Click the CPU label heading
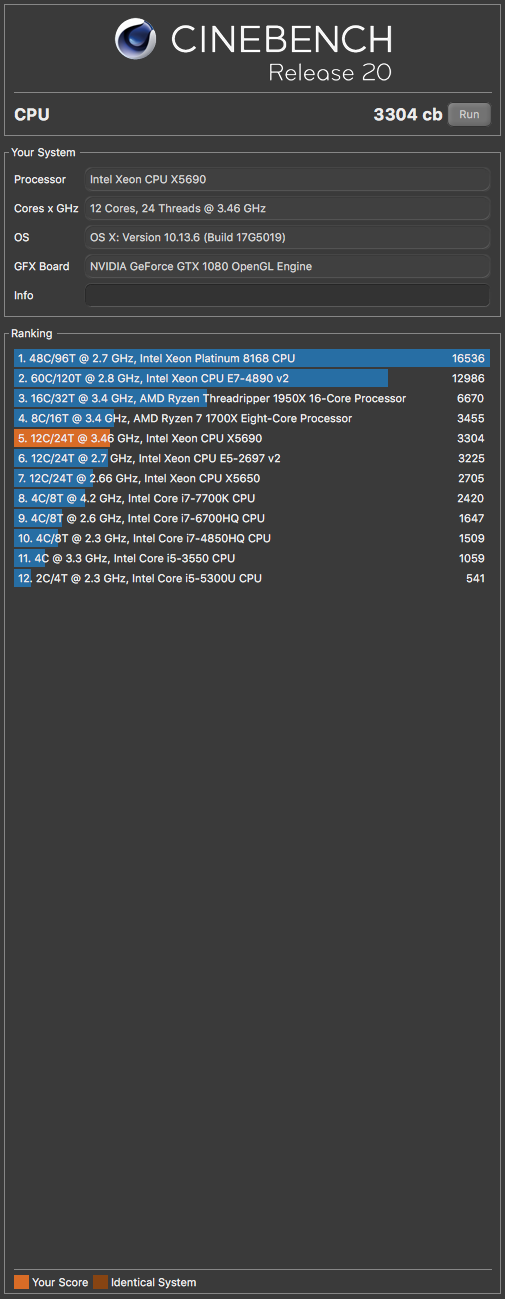Screen dimensions: 505x1299 point(32,115)
